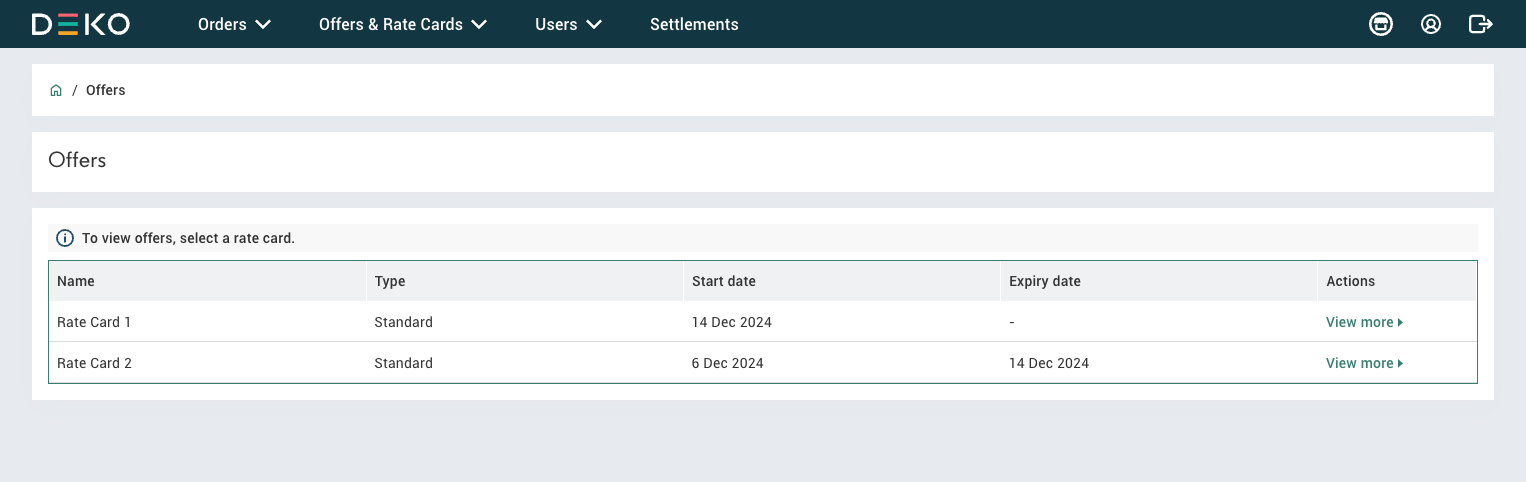Click the info icon beside rate card hint
The image size is (1526, 482).
pyautogui.click(x=65, y=238)
